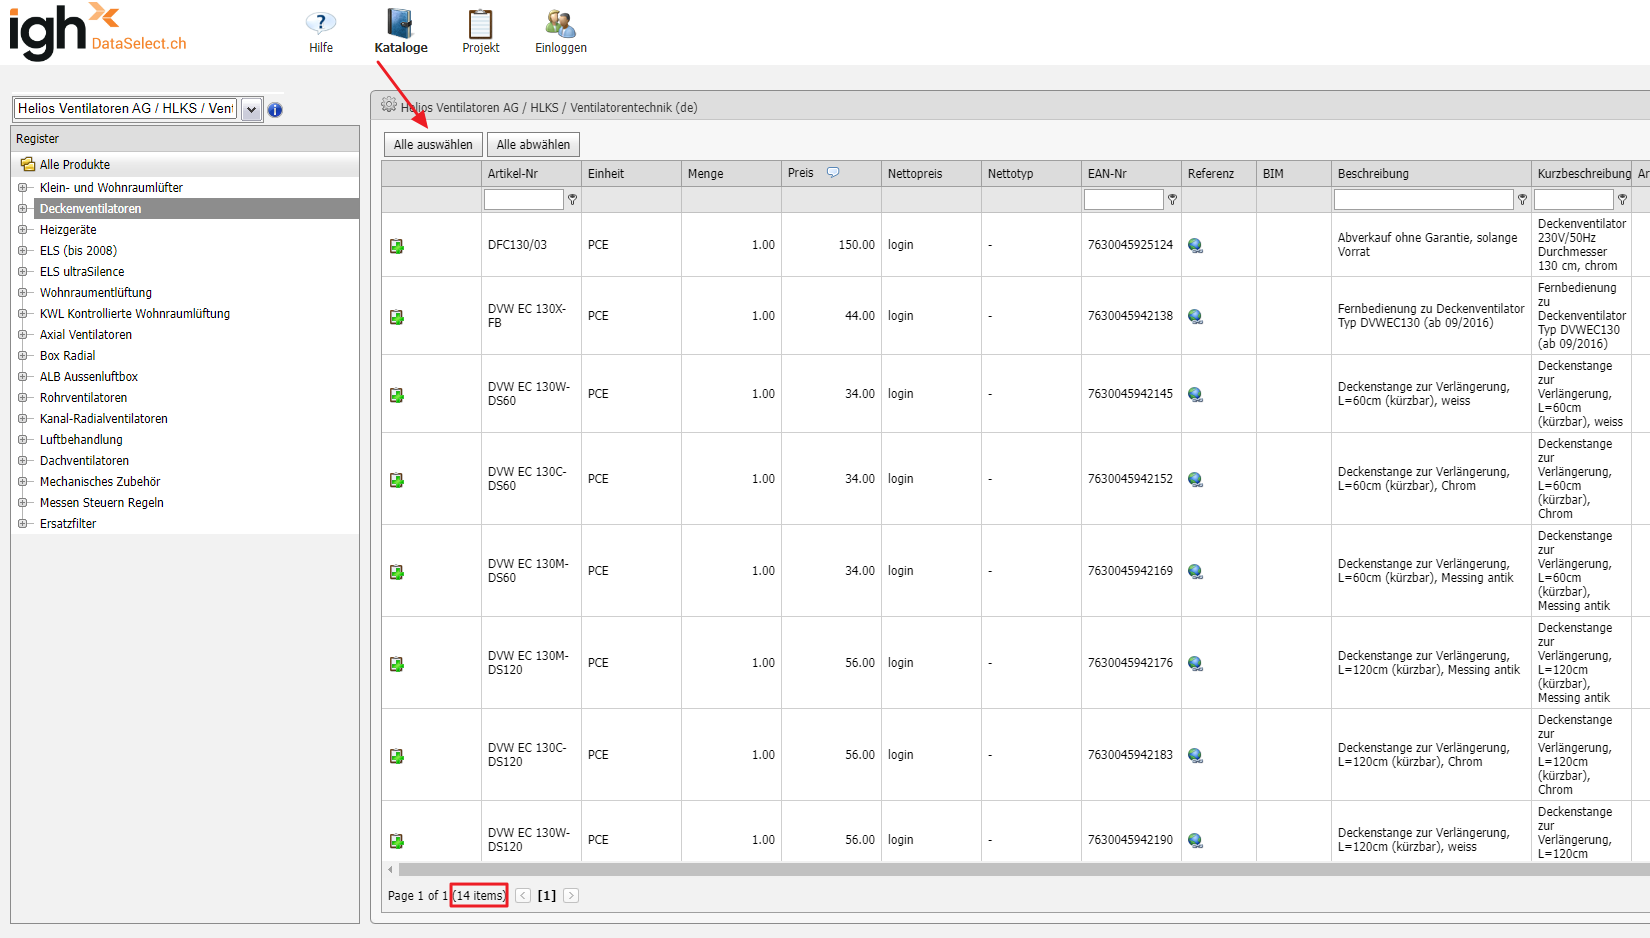Click the EAN cell 7630045942138
The image size is (1650, 938).
(x=1130, y=316)
